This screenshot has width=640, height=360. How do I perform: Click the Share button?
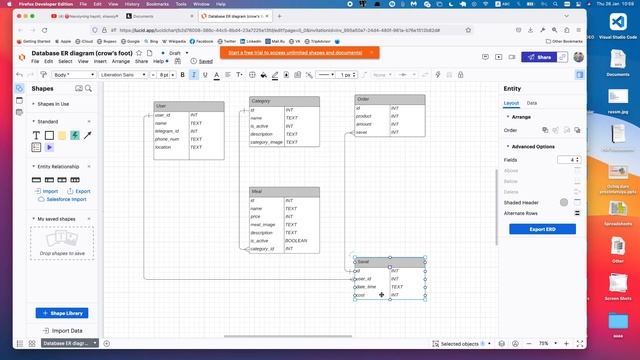[x=539, y=58]
